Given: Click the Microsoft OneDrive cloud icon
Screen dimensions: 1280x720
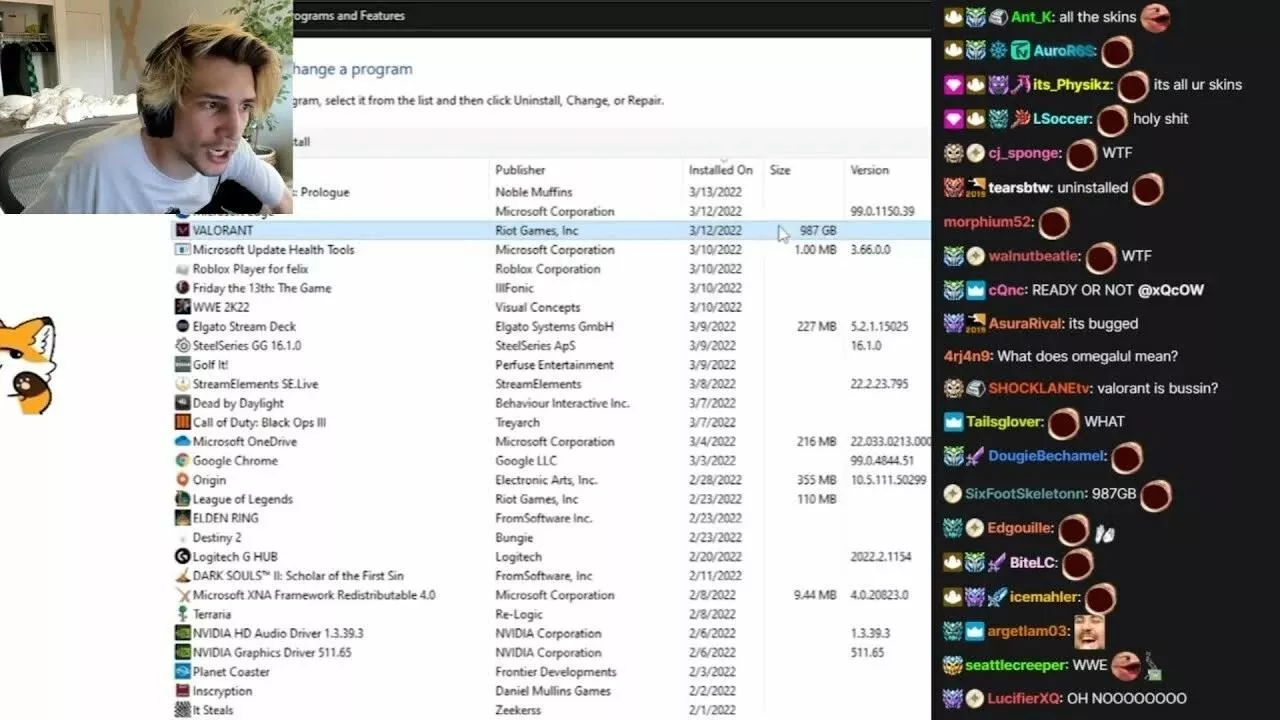Looking at the screenshot, I should tap(182, 441).
